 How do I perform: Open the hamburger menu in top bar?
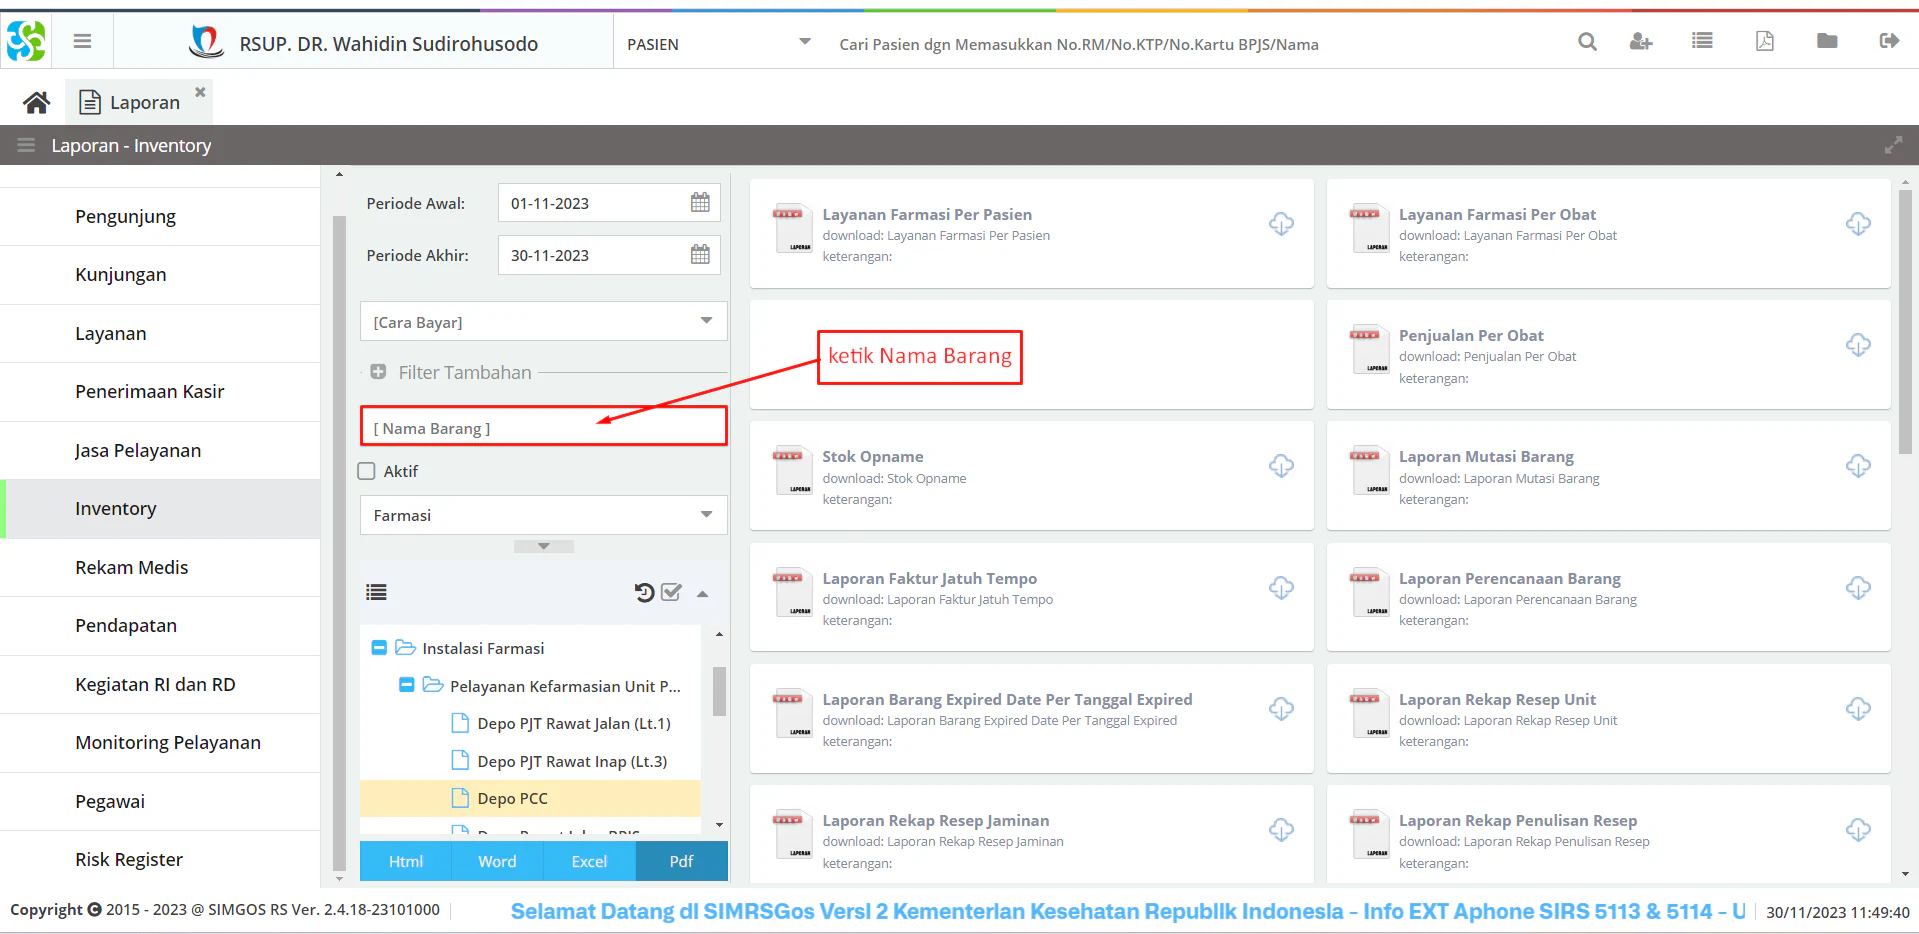pos(82,41)
